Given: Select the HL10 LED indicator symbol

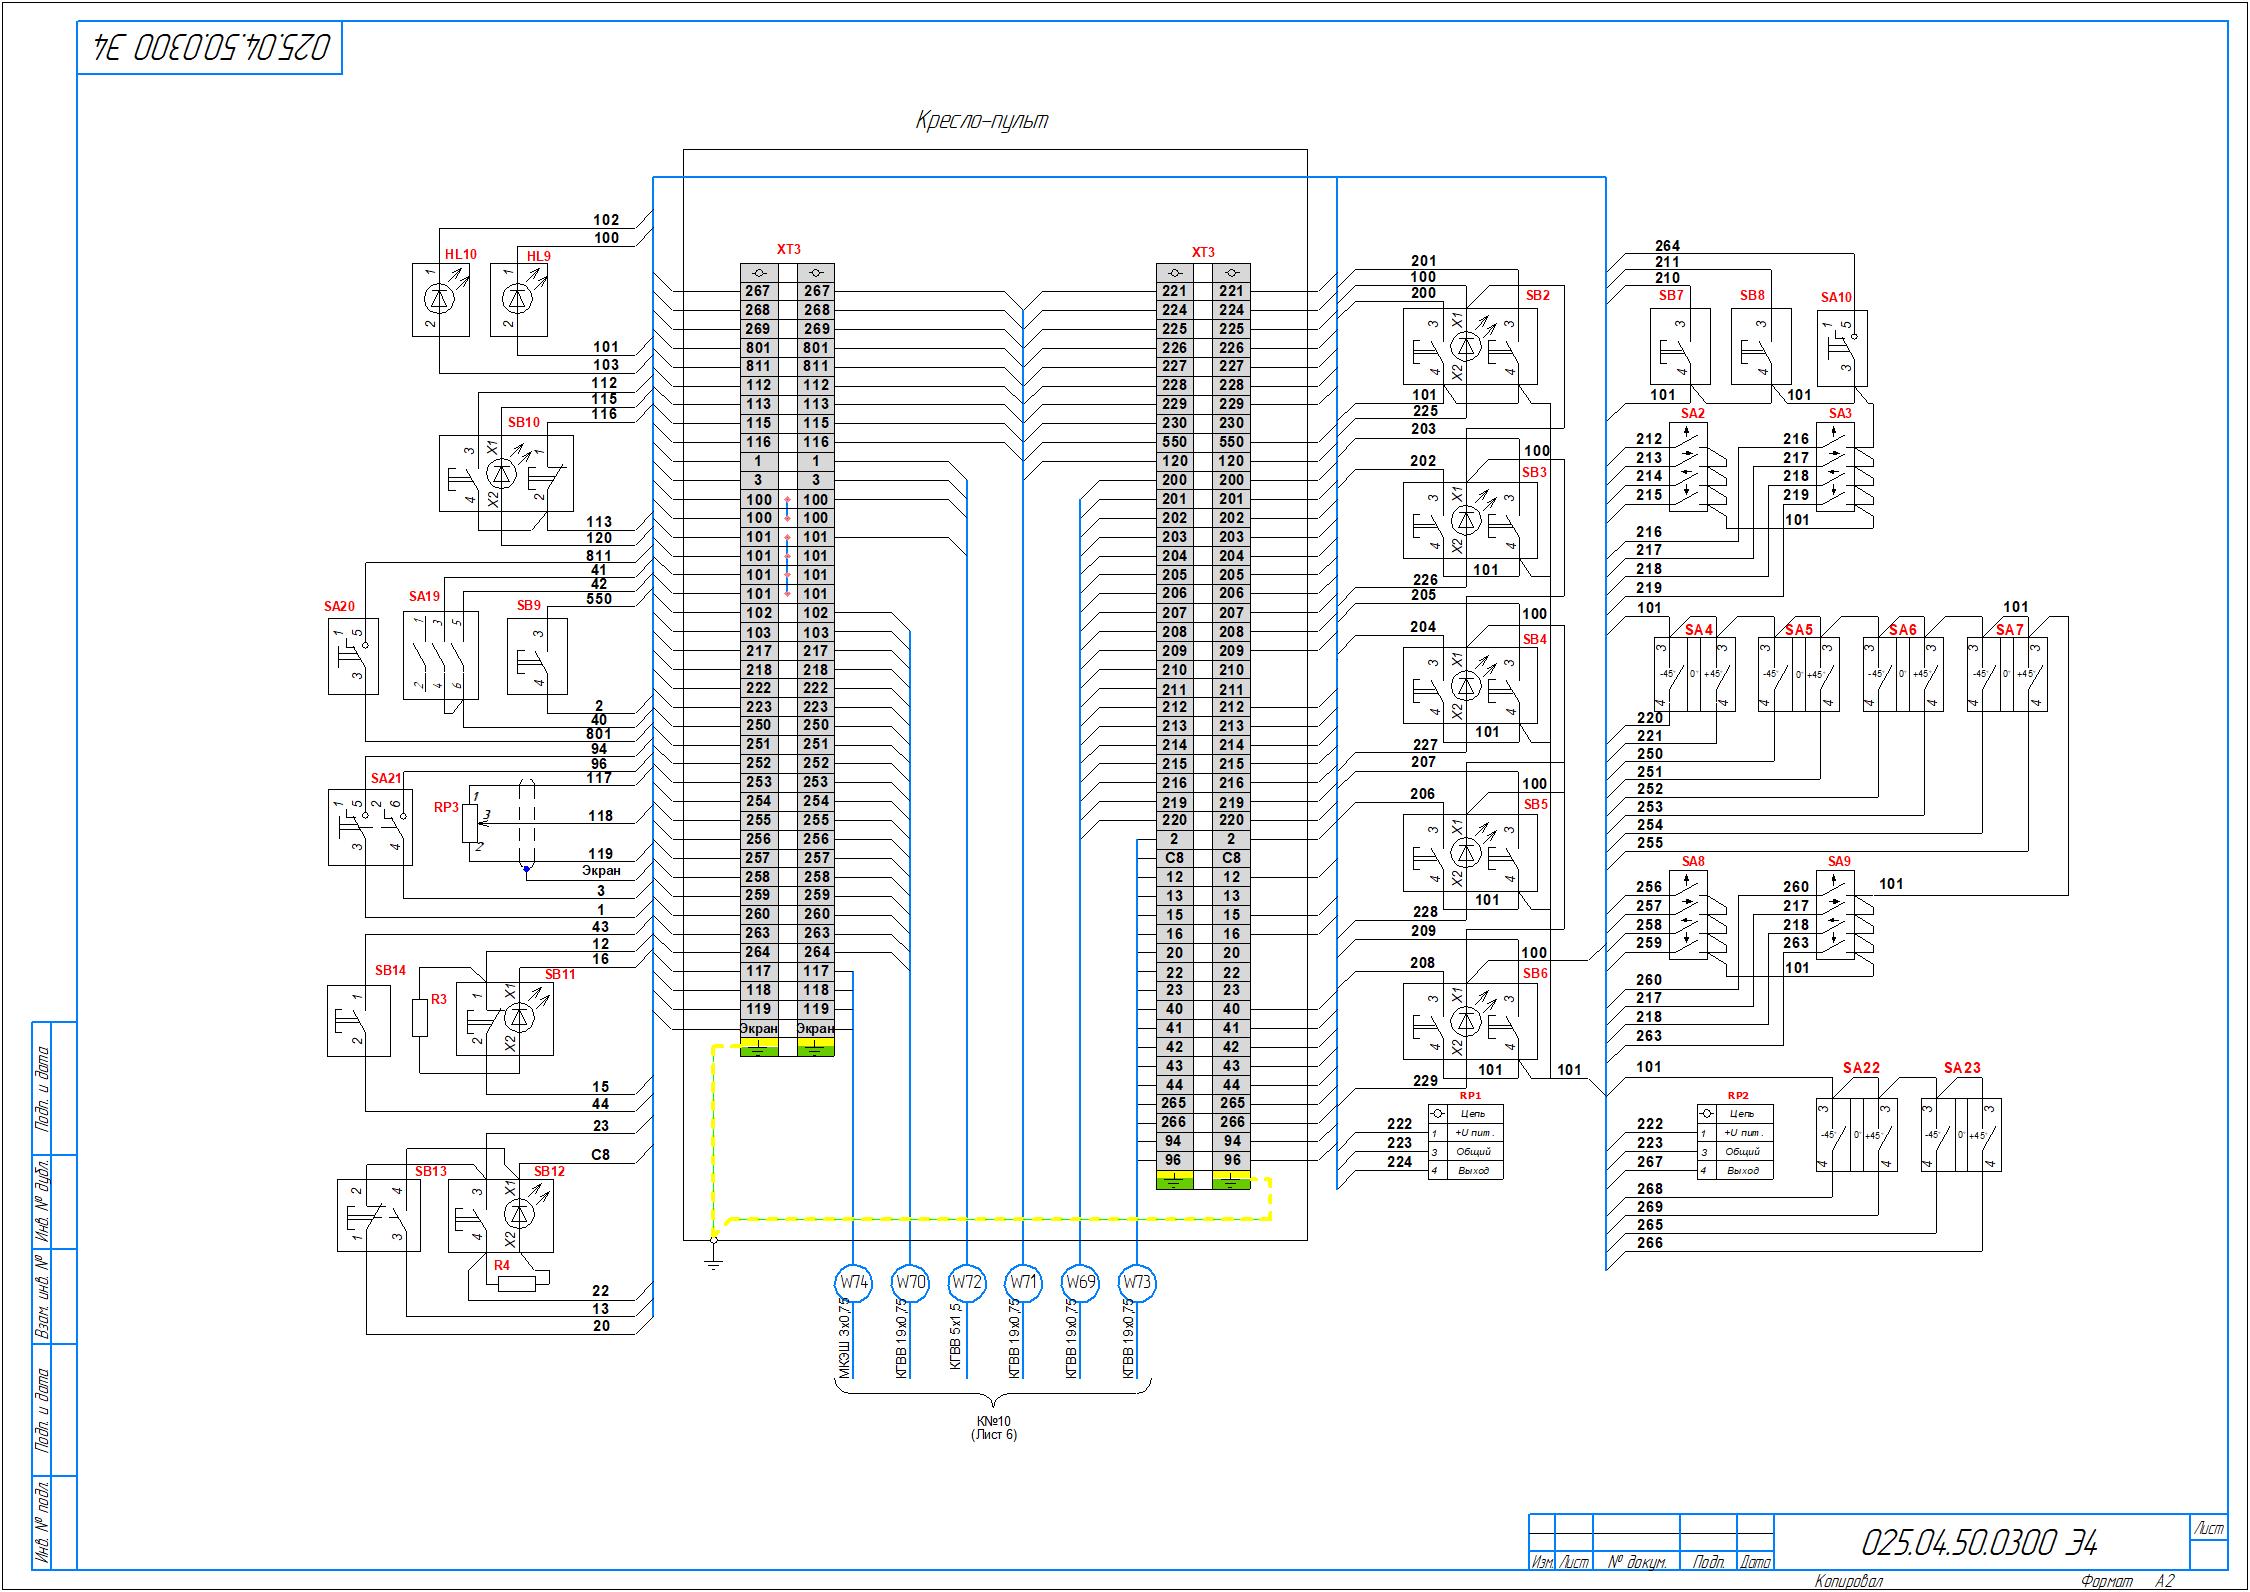Looking at the screenshot, I should tap(440, 299).
